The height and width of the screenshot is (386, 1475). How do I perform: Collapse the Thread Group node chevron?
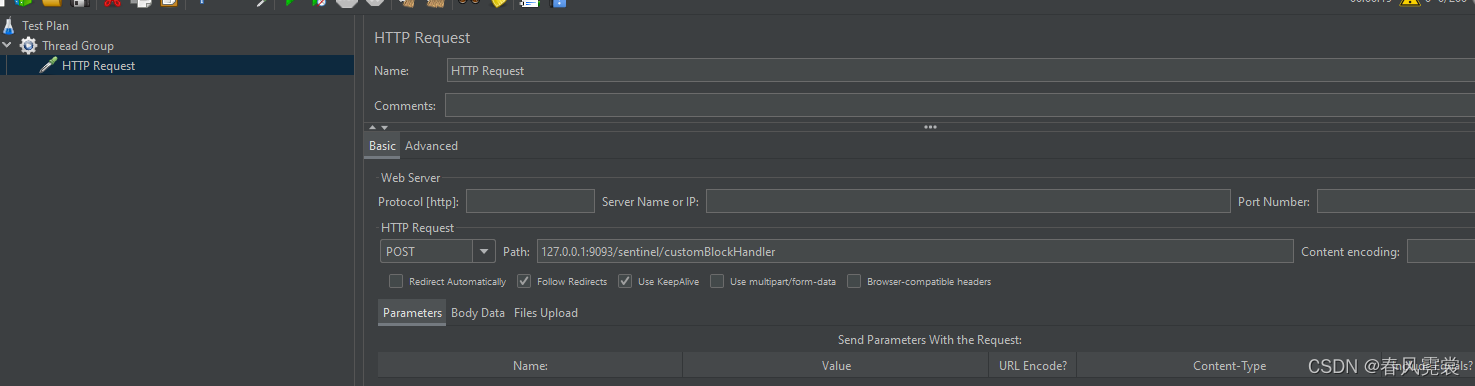[8, 45]
